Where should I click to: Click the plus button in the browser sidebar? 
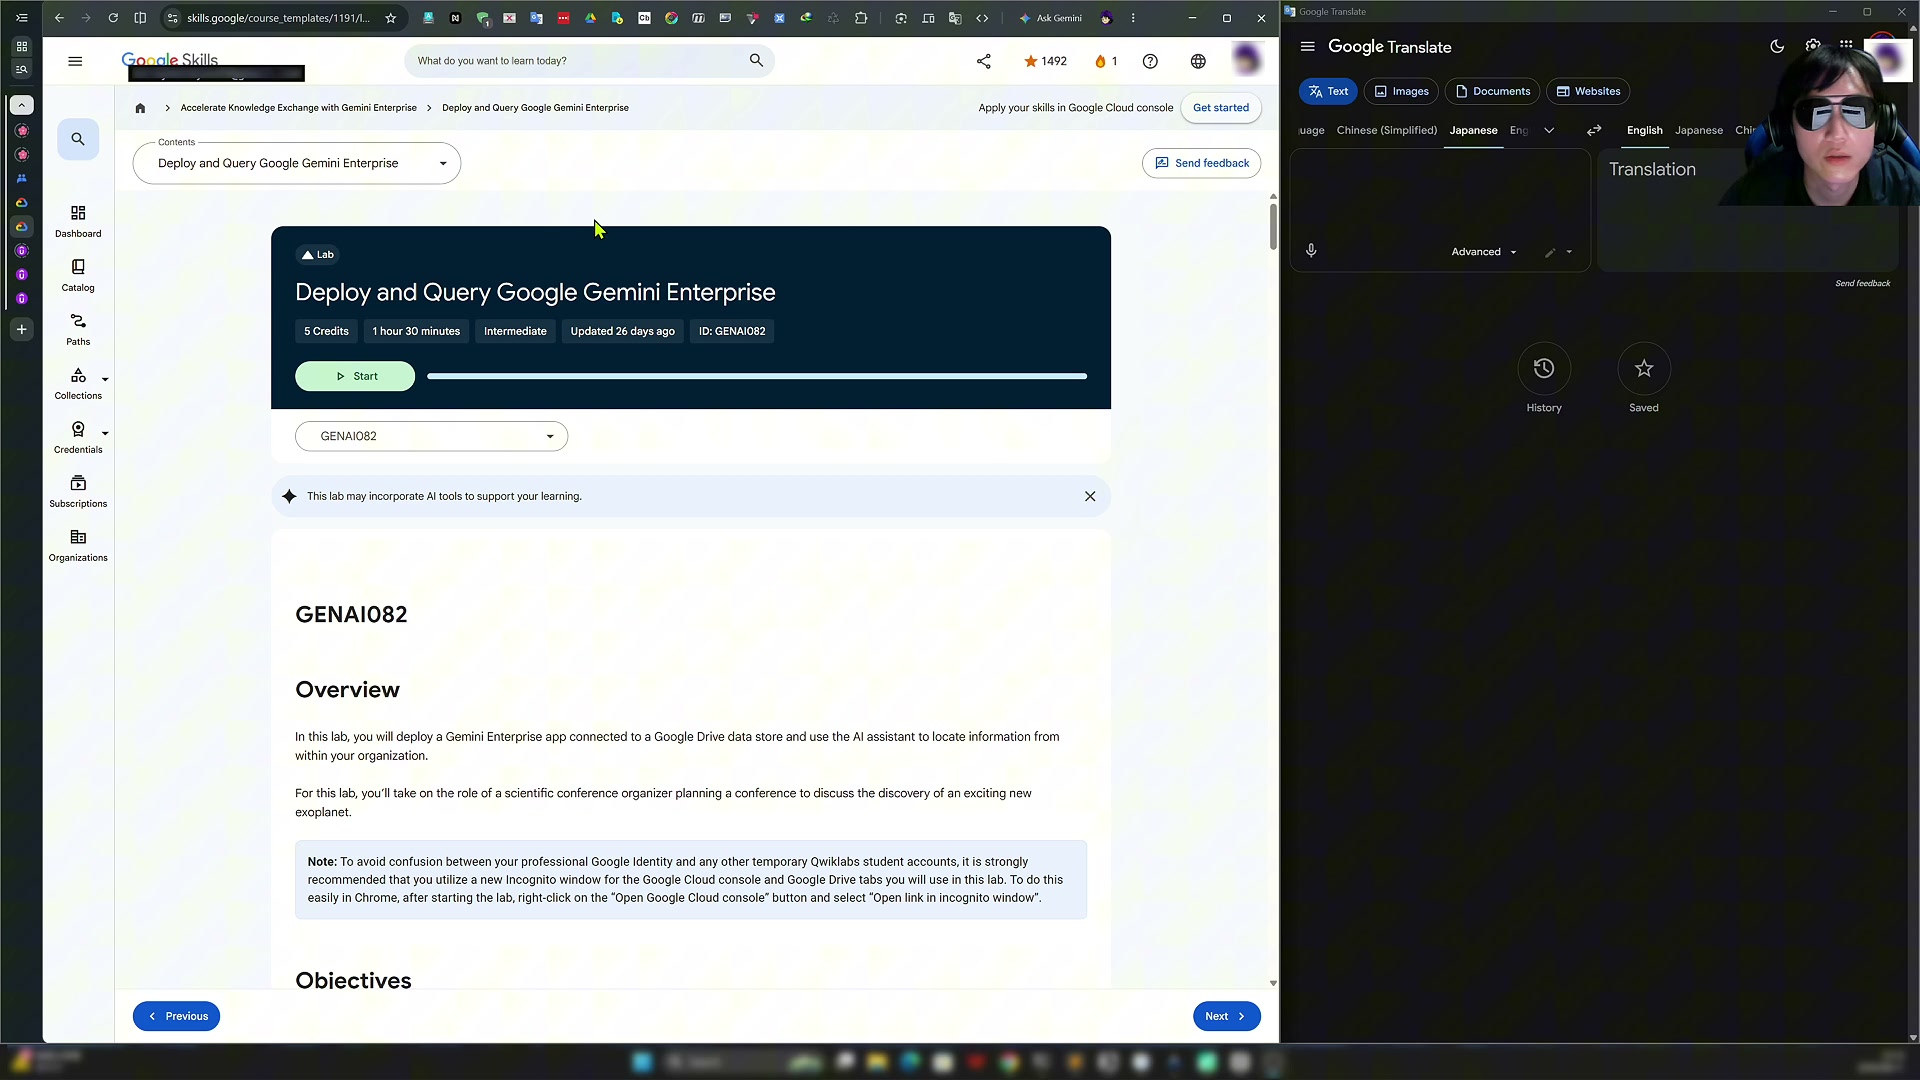21,329
